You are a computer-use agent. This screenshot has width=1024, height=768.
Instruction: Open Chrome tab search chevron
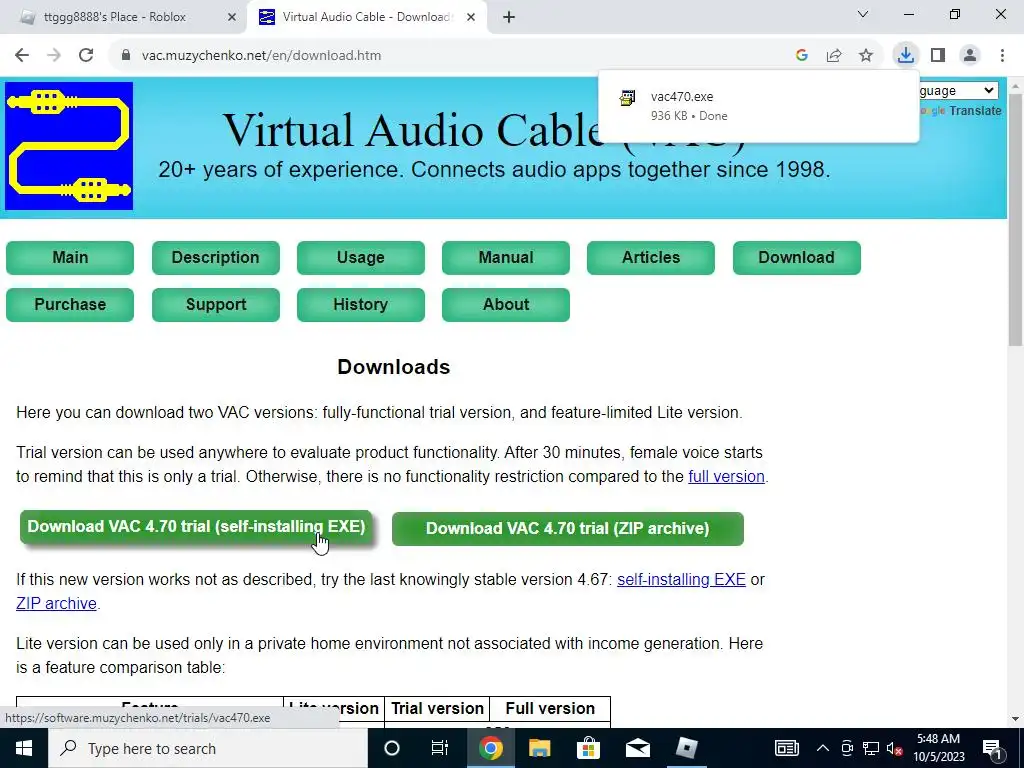[x=863, y=14]
